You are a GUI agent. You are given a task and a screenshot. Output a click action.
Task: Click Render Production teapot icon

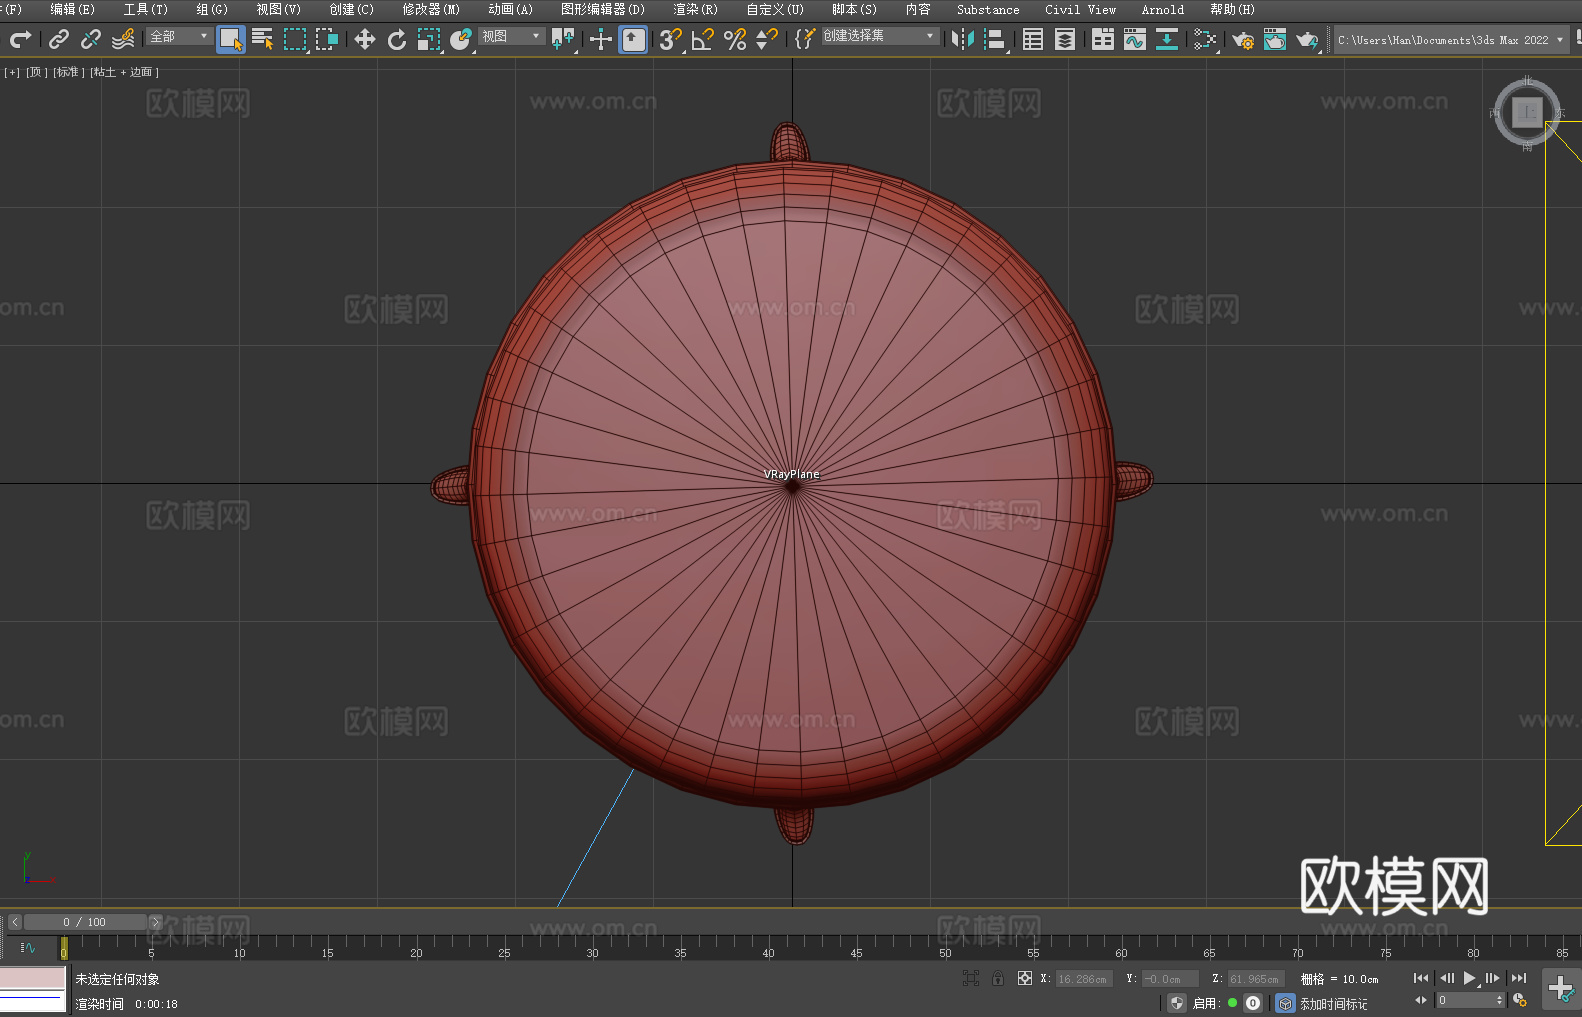click(1307, 39)
